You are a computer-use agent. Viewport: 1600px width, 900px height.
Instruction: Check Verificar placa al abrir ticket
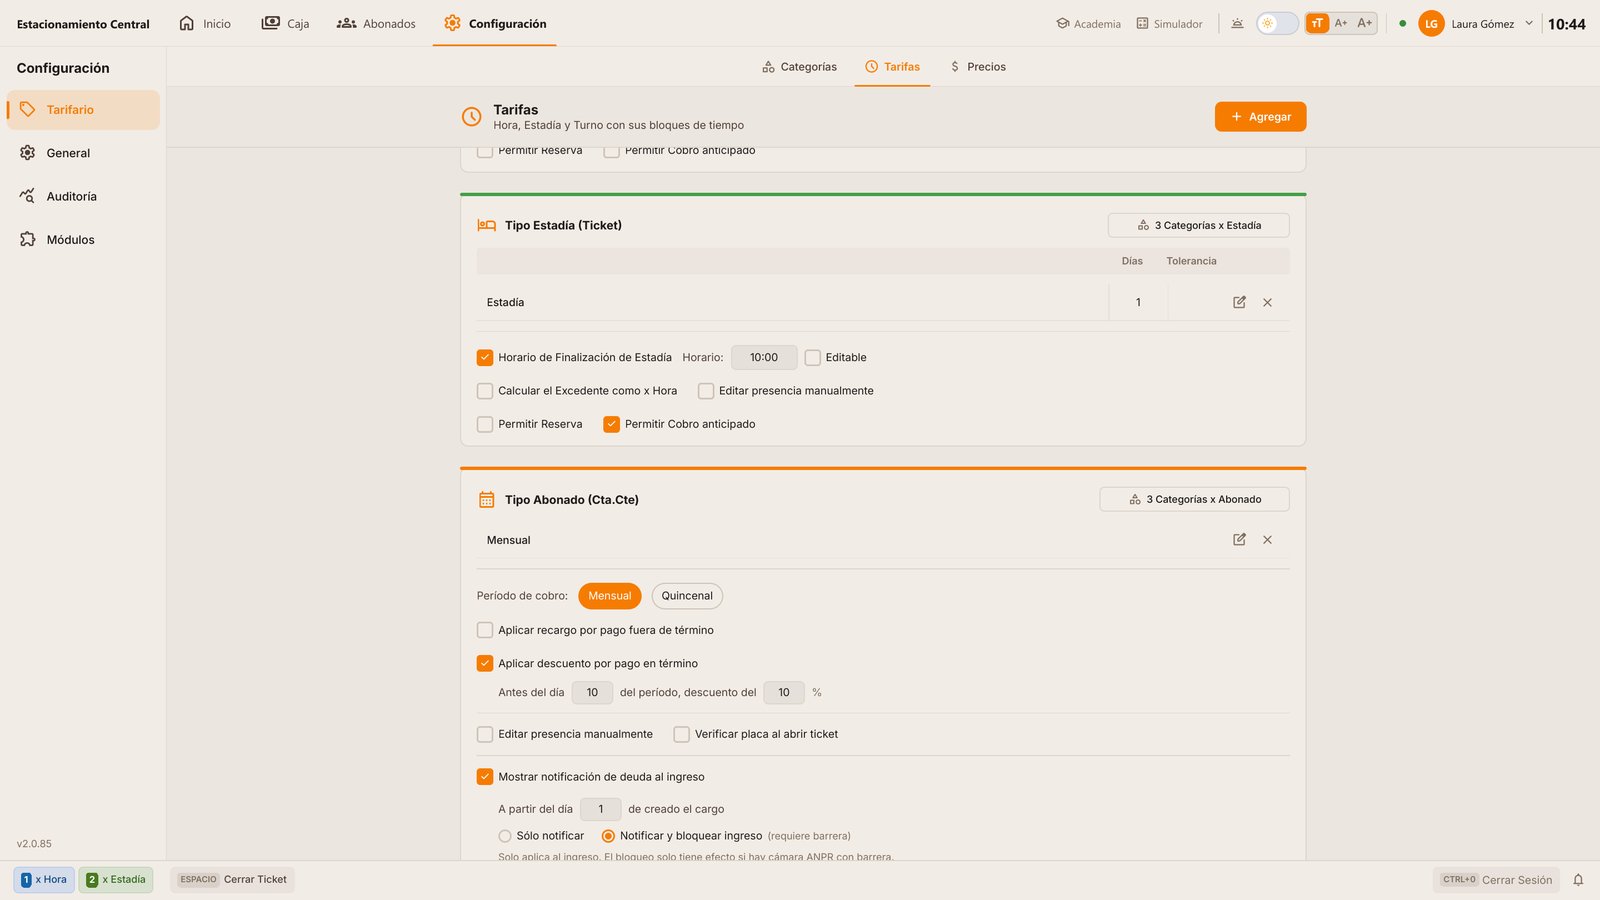[681, 734]
